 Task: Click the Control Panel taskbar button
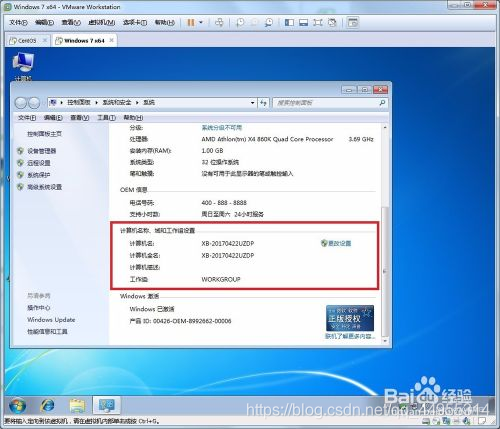[107, 405]
